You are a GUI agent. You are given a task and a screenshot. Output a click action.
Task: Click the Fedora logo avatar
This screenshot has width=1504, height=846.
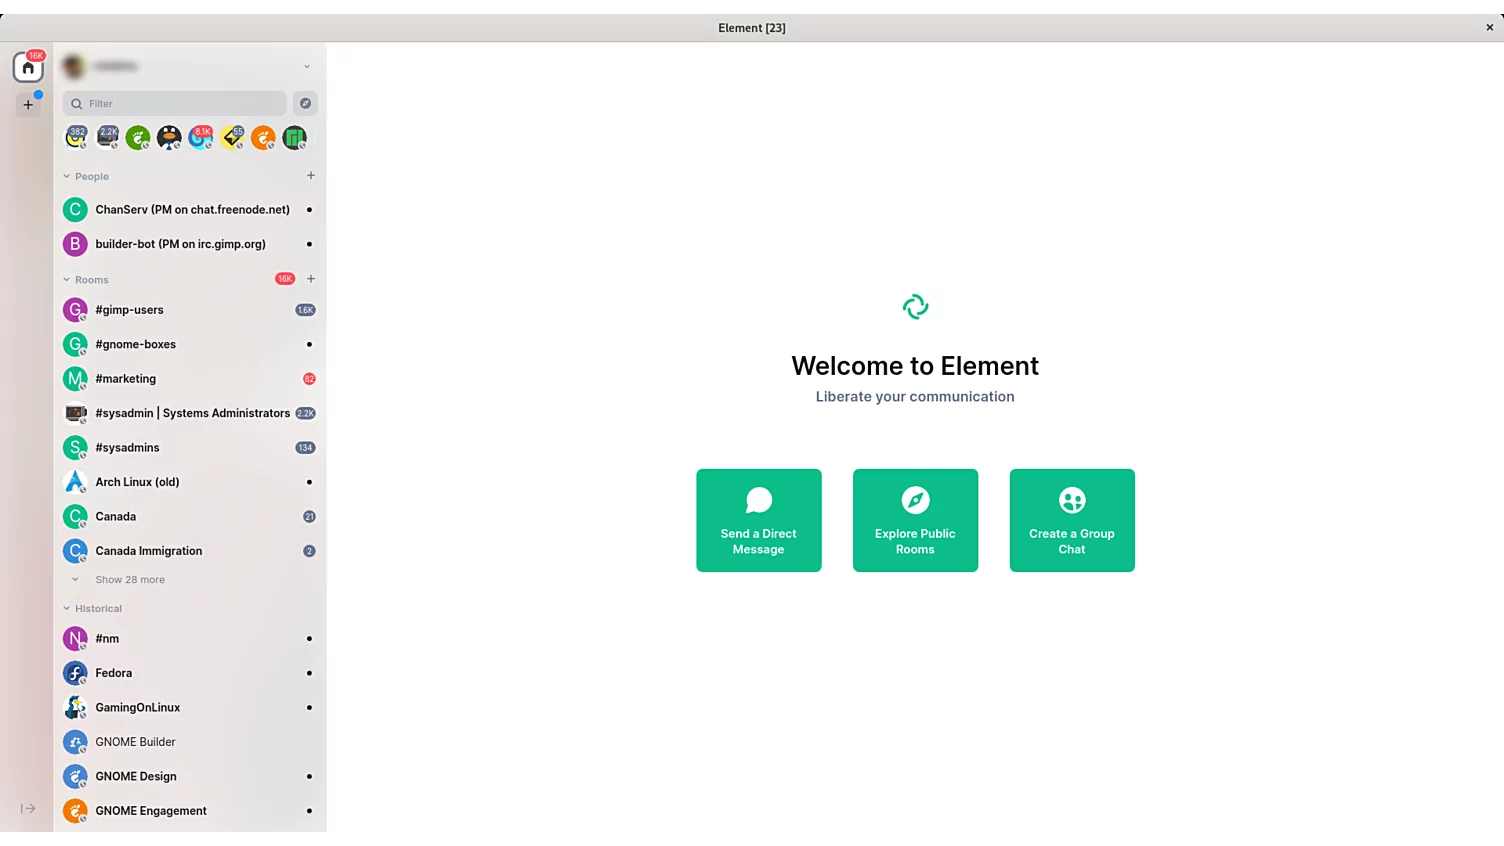click(75, 673)
